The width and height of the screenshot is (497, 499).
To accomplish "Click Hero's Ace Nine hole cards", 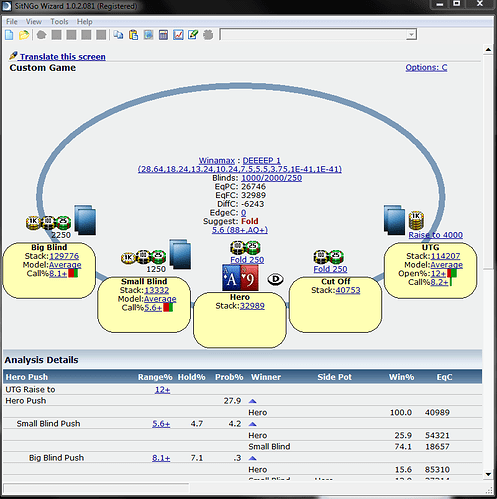I will coord(240,278).
